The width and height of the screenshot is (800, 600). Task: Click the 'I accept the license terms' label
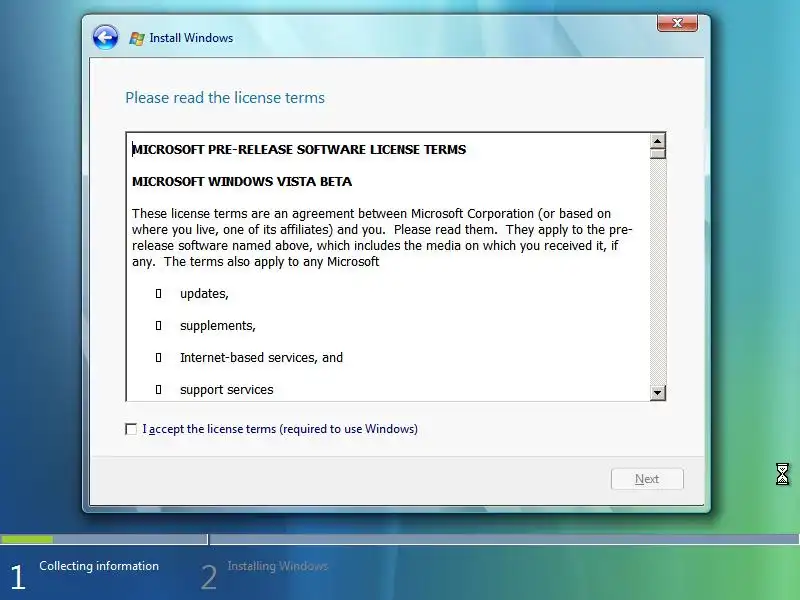(x=280, y=429)
